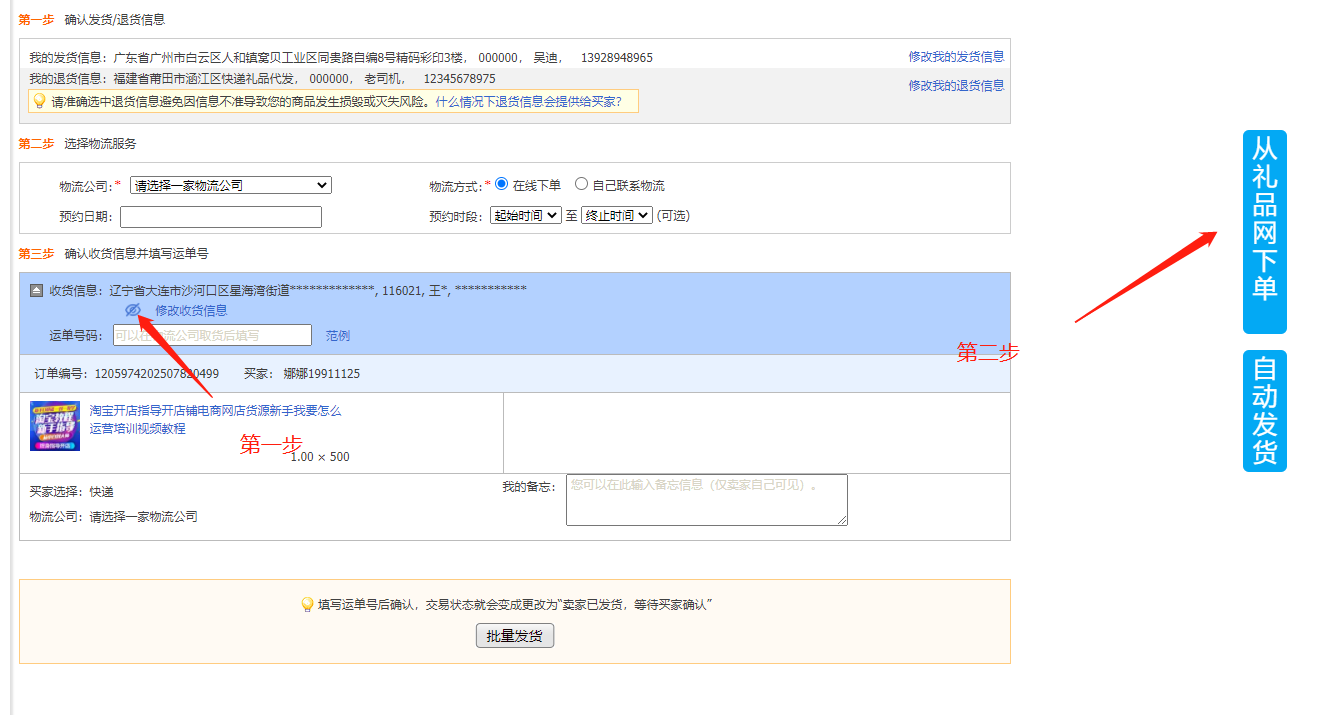Screen dimensions: 1328x715
Task: Click the 自动发货 sidebar button
Action: coord(1263,410)
